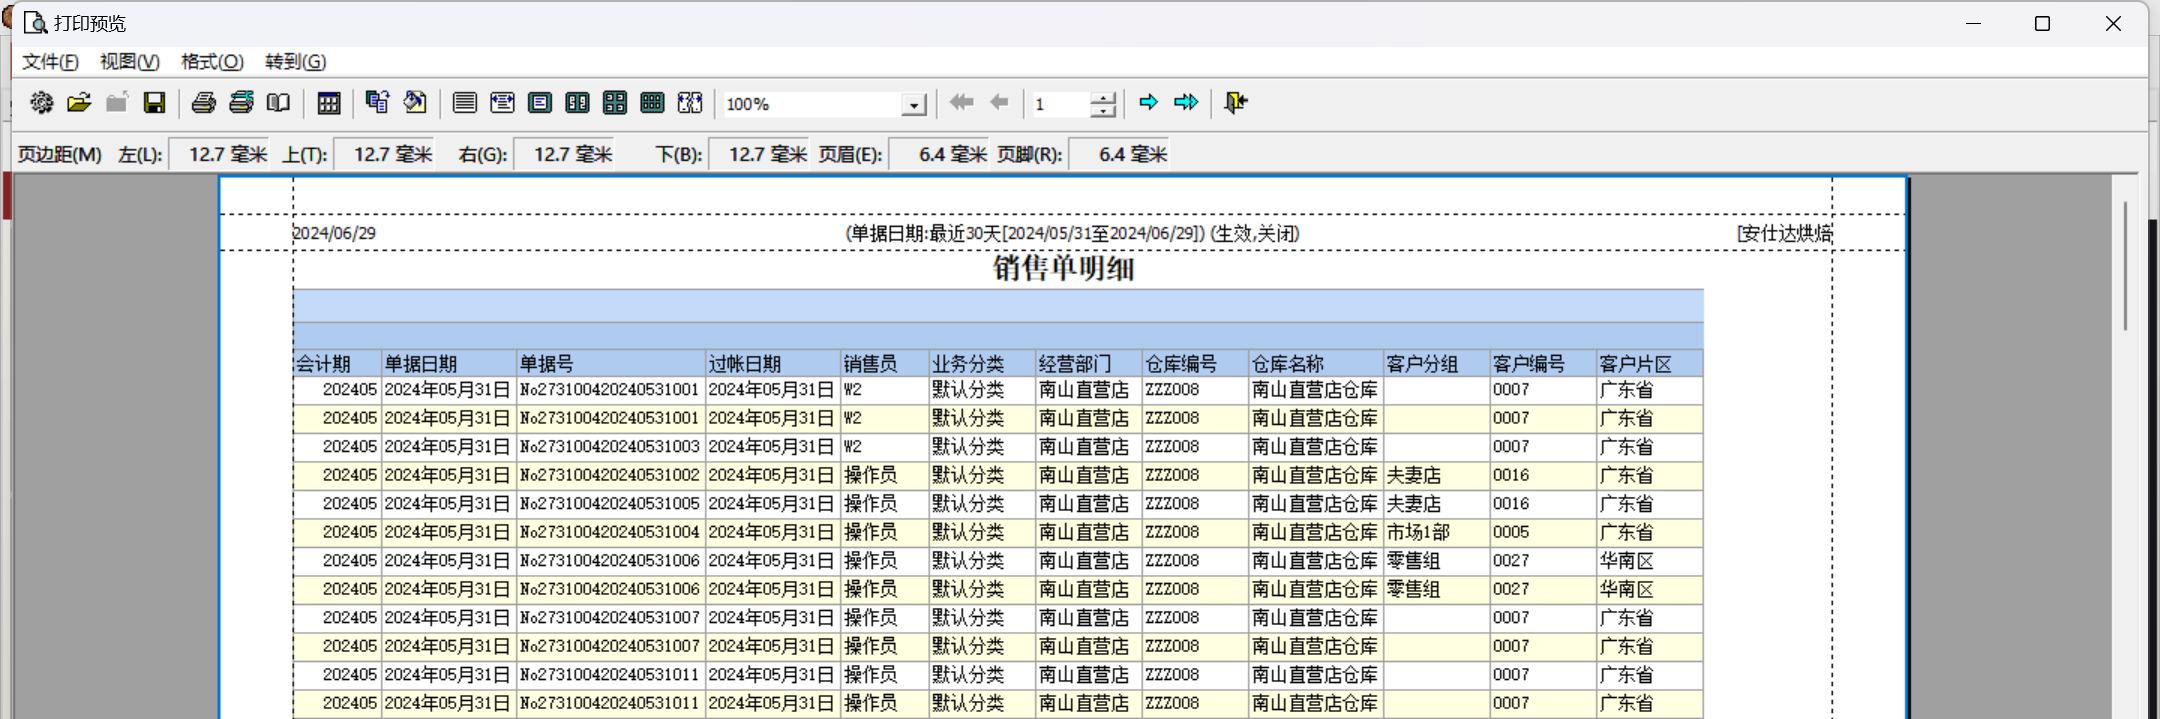
Task: Decrease page number with down spinner
Action: (x=1103, y=111)
